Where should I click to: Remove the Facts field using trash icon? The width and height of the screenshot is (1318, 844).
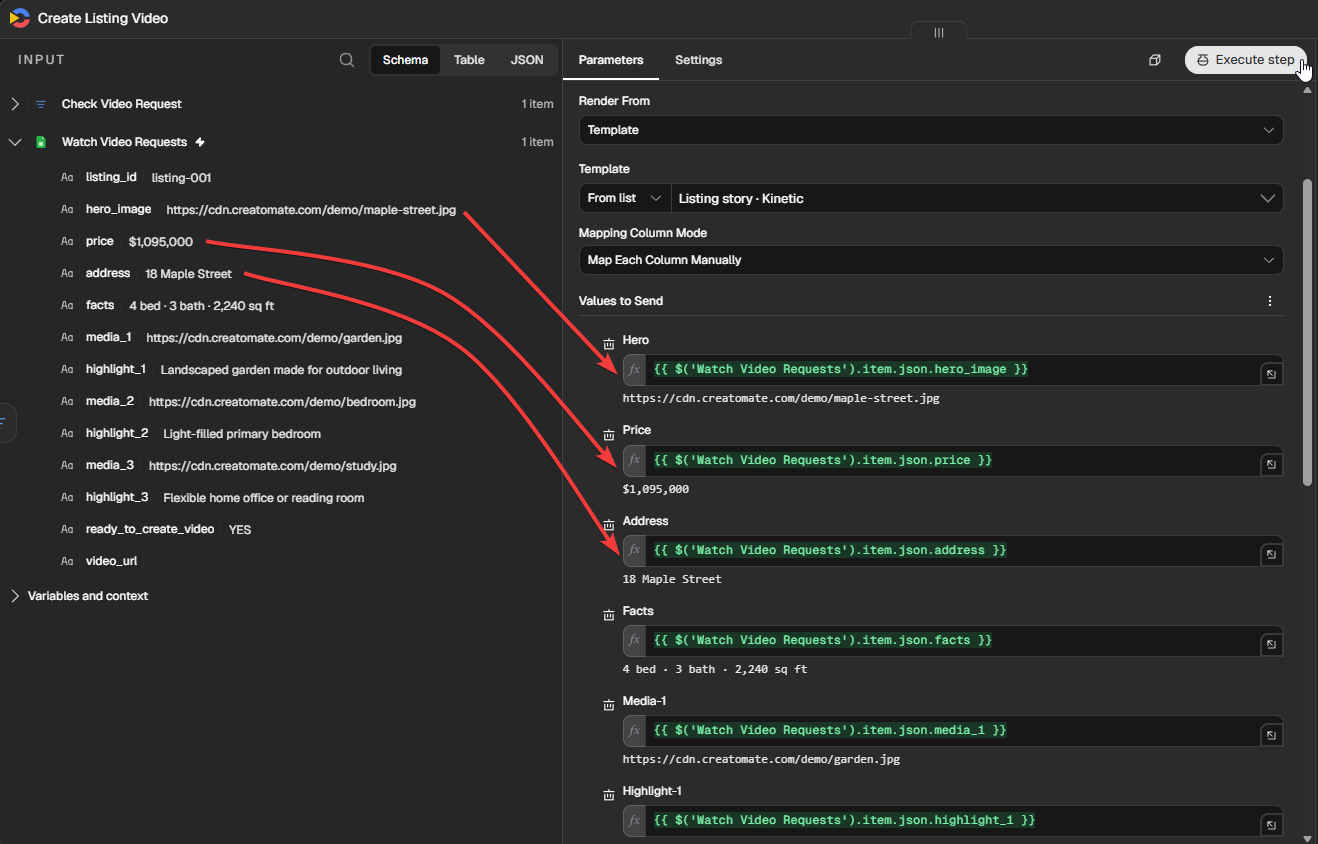click(x=609, y=615)
